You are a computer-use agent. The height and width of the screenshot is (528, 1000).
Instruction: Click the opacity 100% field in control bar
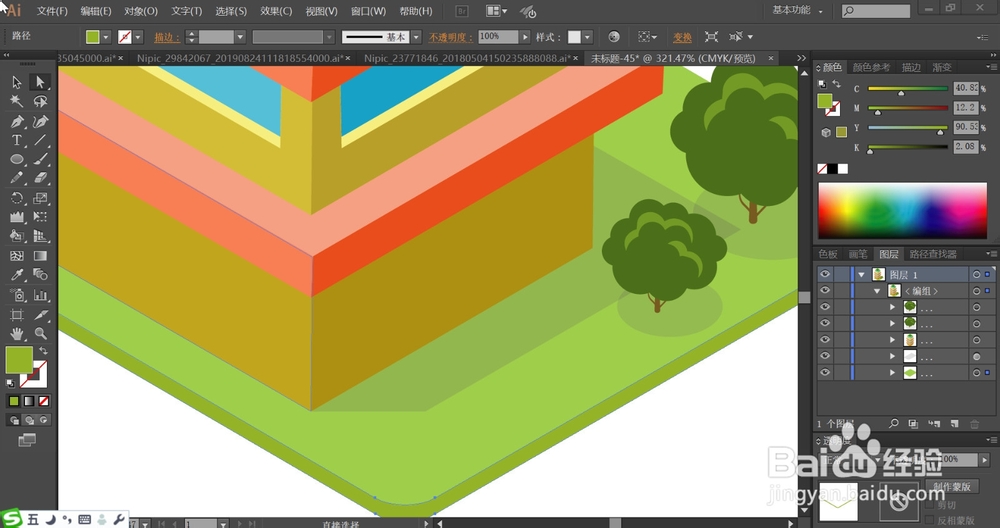pyautogui.click(x=498, y=37)
